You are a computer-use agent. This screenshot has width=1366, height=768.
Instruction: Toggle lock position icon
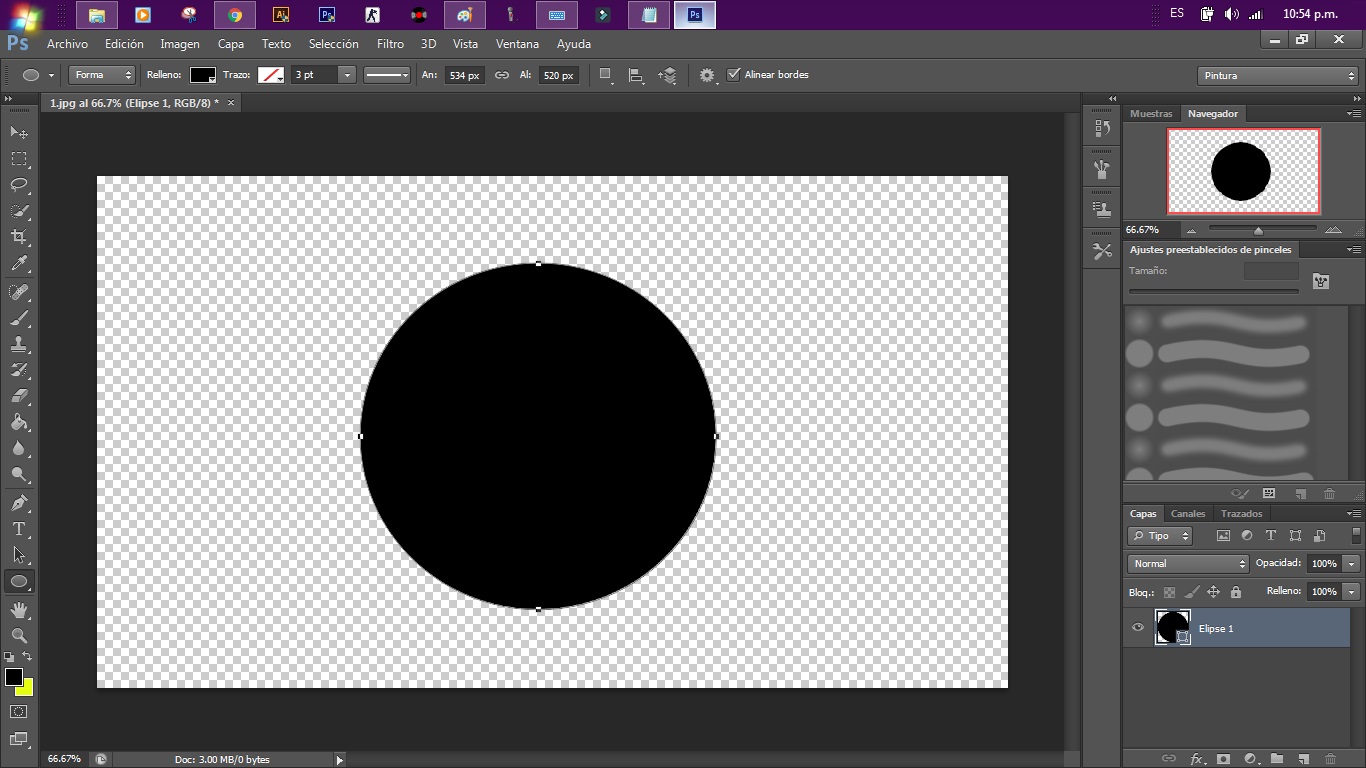coord(1213,592)
